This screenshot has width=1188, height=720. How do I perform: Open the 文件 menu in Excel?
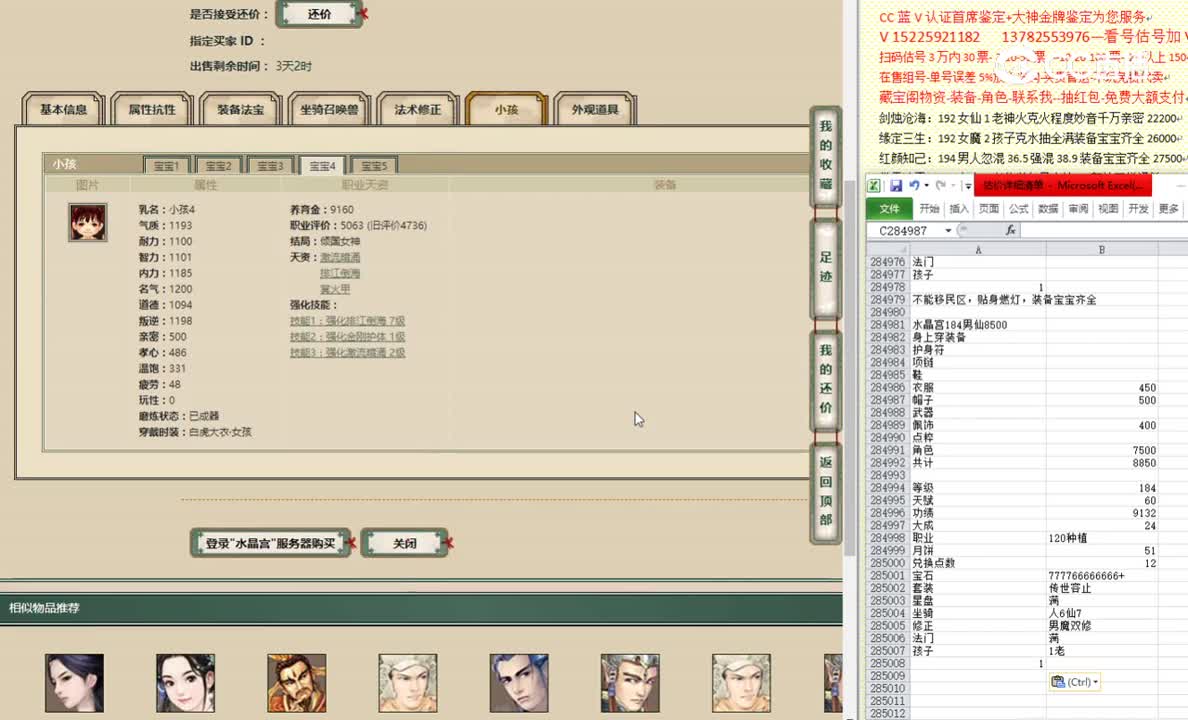889,209
